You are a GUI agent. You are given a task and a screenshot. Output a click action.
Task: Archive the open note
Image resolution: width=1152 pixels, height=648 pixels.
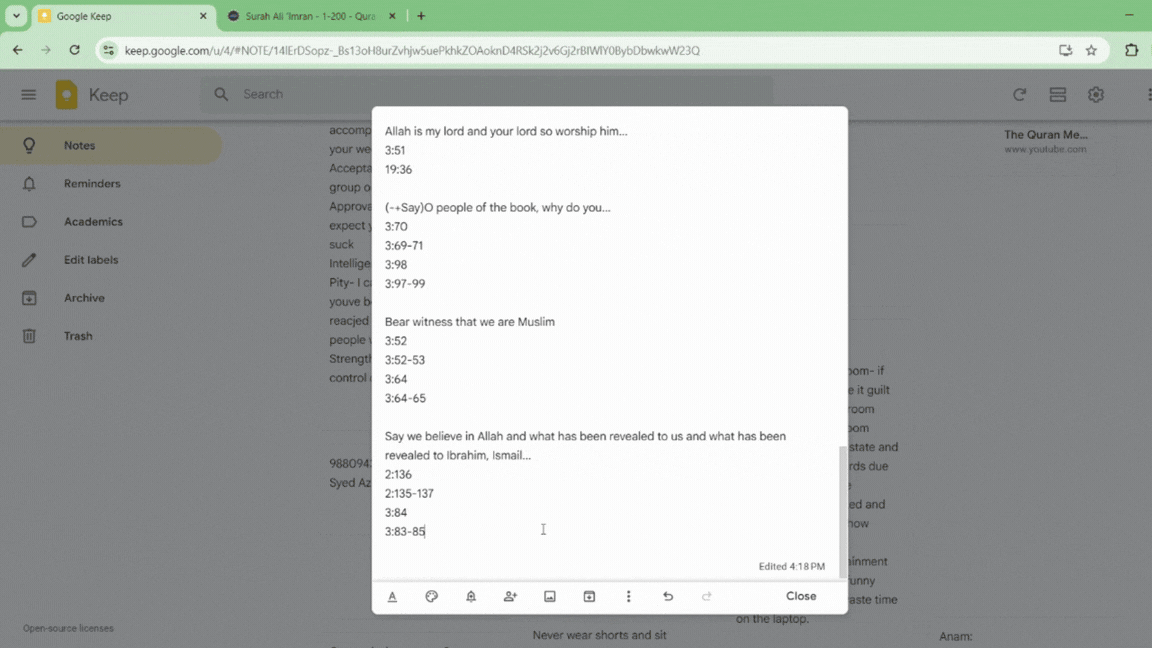click(x=589, y=596)
